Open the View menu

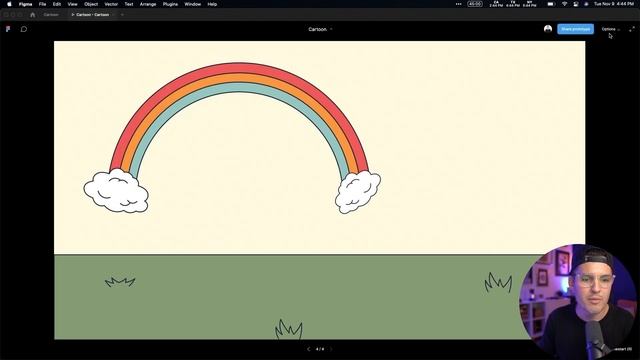[x=72, y=4]
